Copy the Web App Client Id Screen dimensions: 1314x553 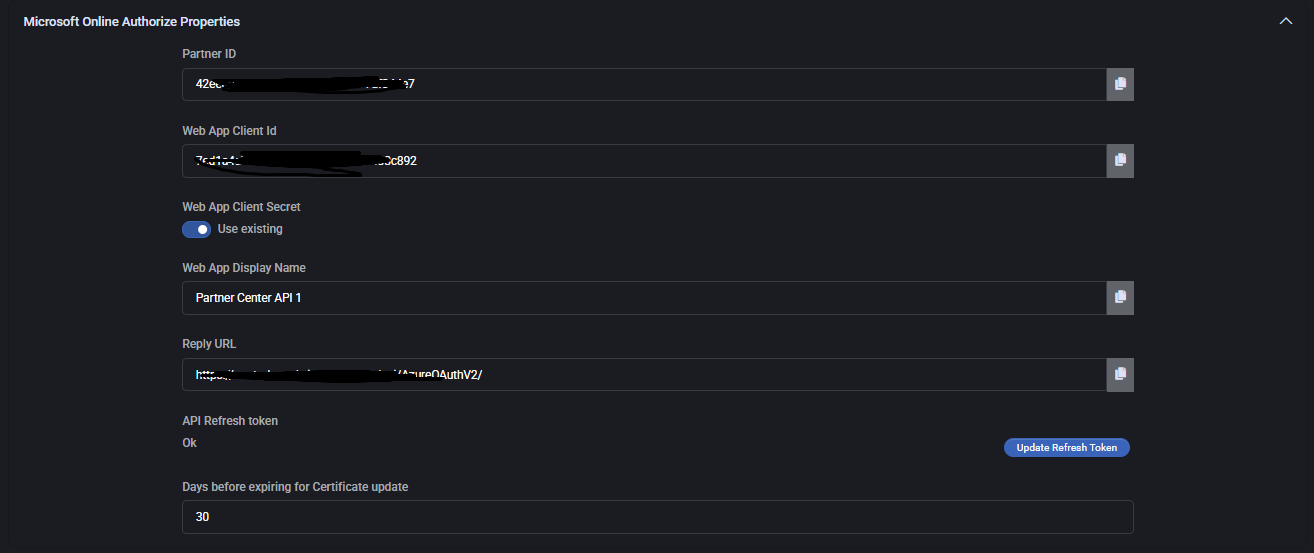pos(1120,160)
